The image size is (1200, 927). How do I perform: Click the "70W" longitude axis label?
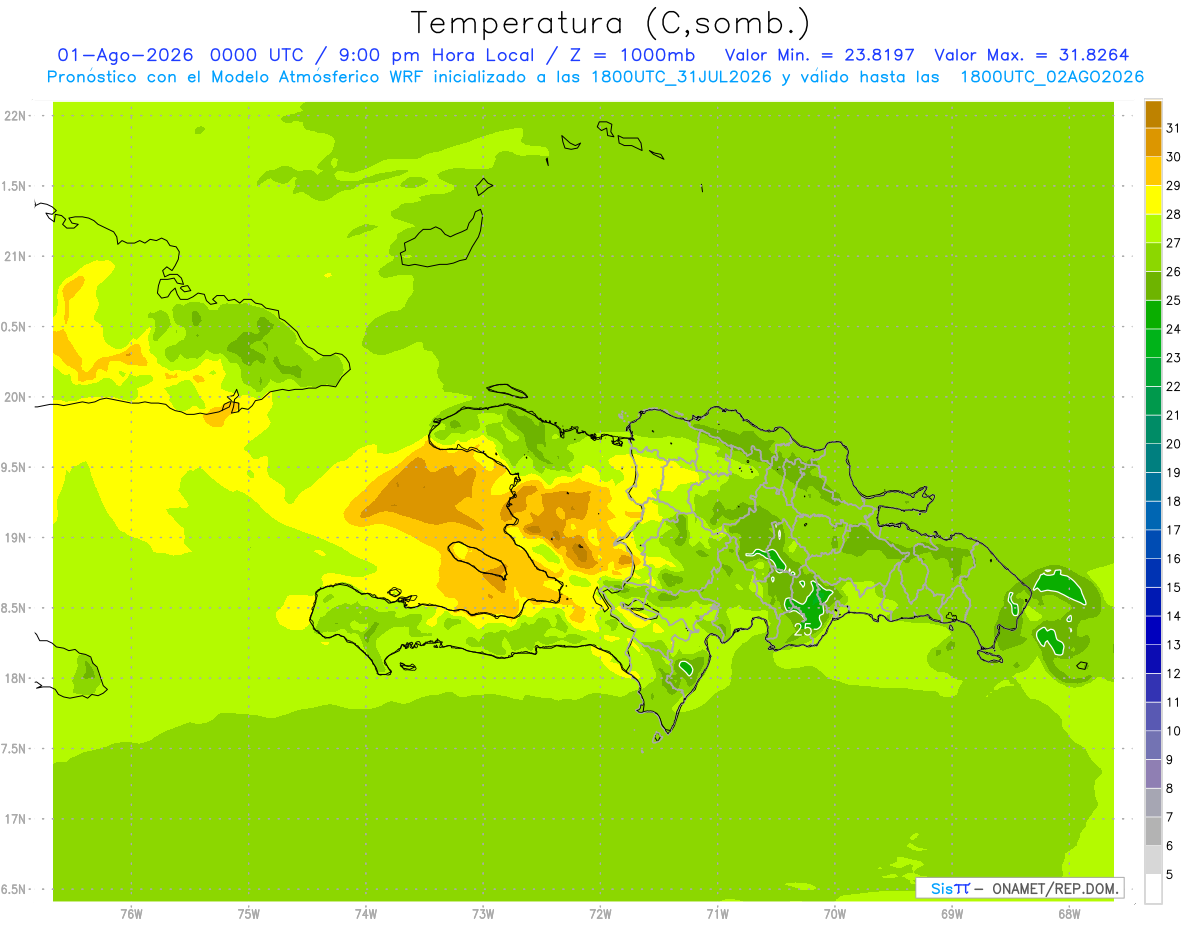point(835,914)
